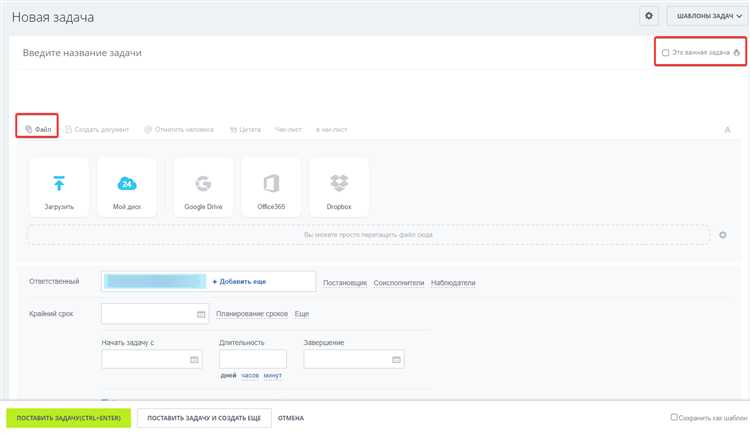This screenshot has height=435, width=750.
Task: Enable the Это важная задача checkbox
Action: pos(666,52)
